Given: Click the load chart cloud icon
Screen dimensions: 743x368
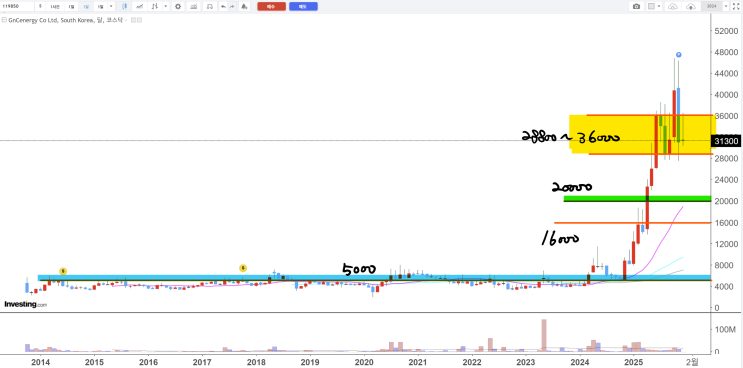Looking at the screenshot, I should tap(672, 6).
